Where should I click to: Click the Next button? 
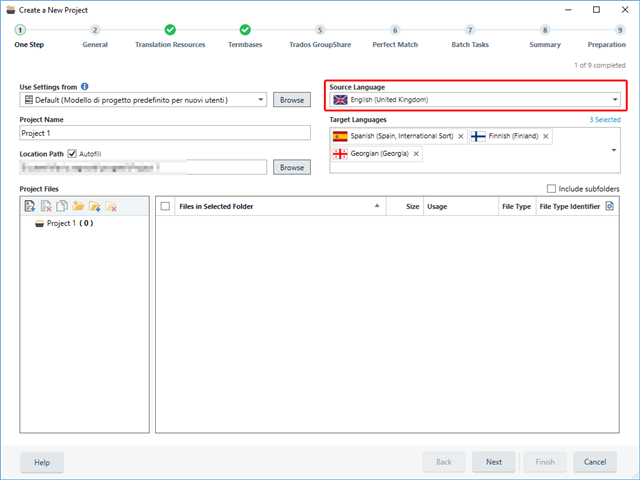[494, 462]
